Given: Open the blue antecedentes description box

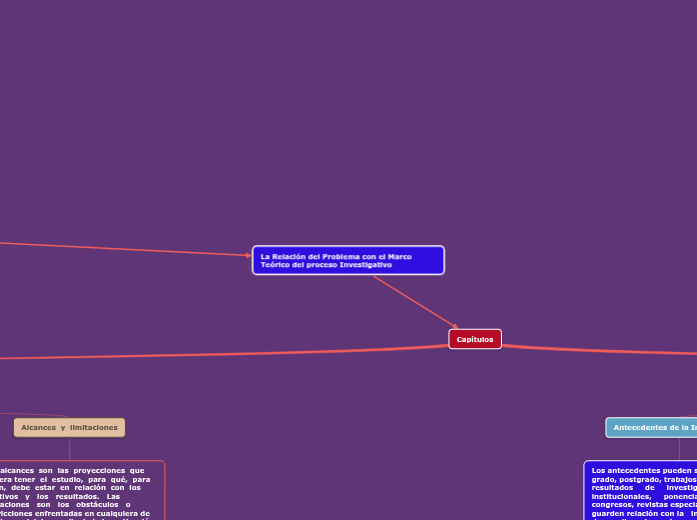Looking at the screenshot, I should (640, 490).
